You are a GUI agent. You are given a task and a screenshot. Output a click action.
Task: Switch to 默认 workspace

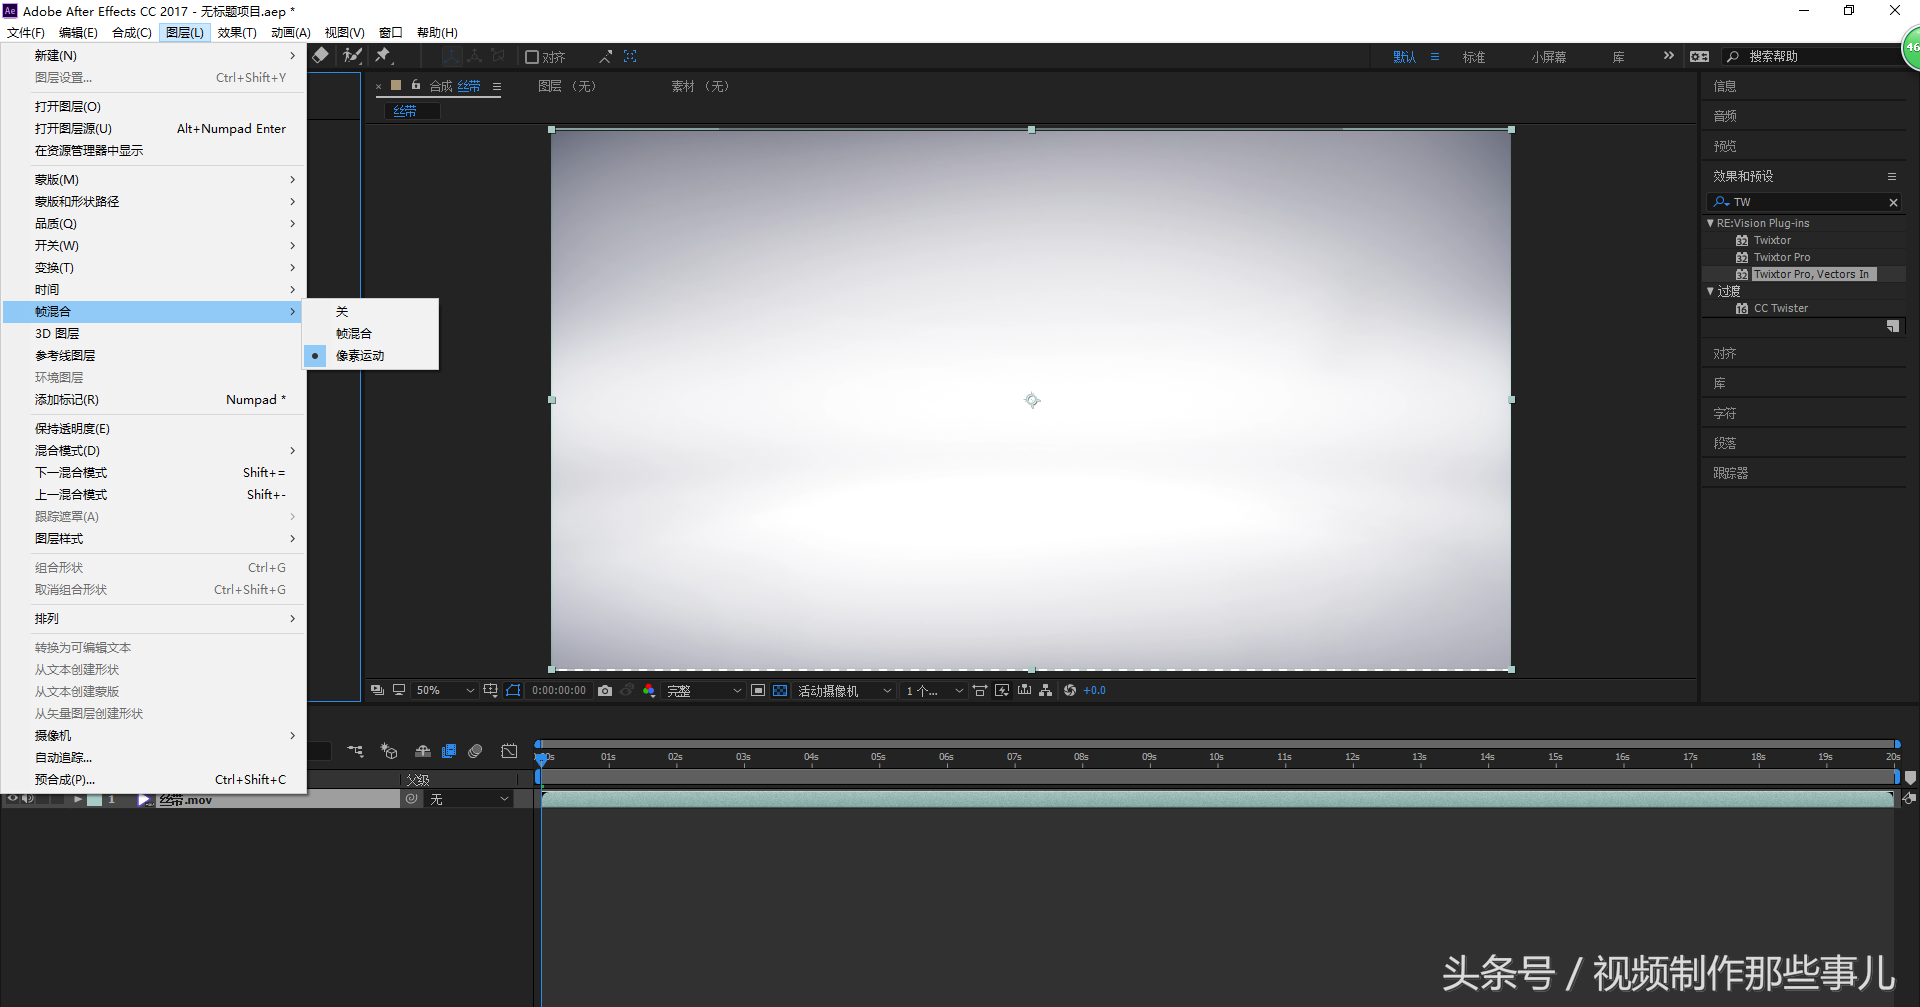click(1404, 57)
